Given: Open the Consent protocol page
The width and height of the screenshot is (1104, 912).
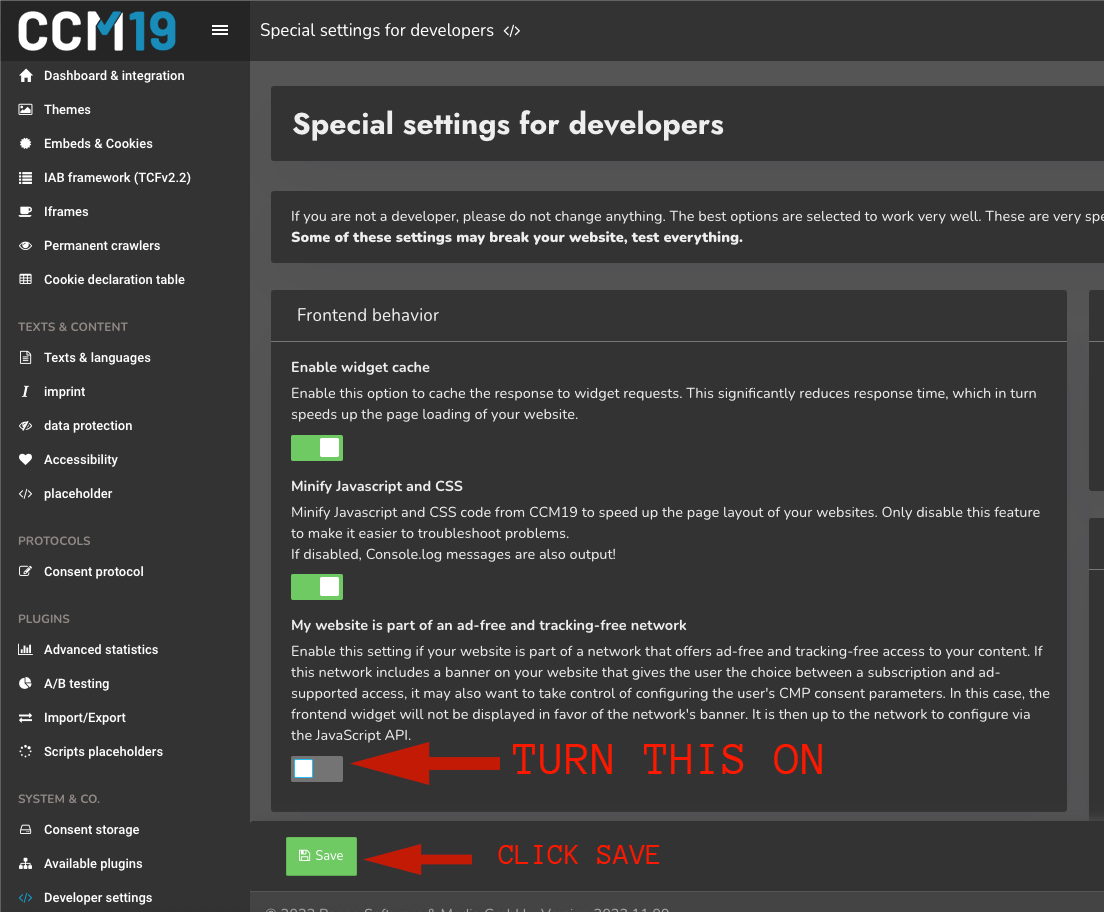Looking at the screenshot, I should [x=94, y=571].
